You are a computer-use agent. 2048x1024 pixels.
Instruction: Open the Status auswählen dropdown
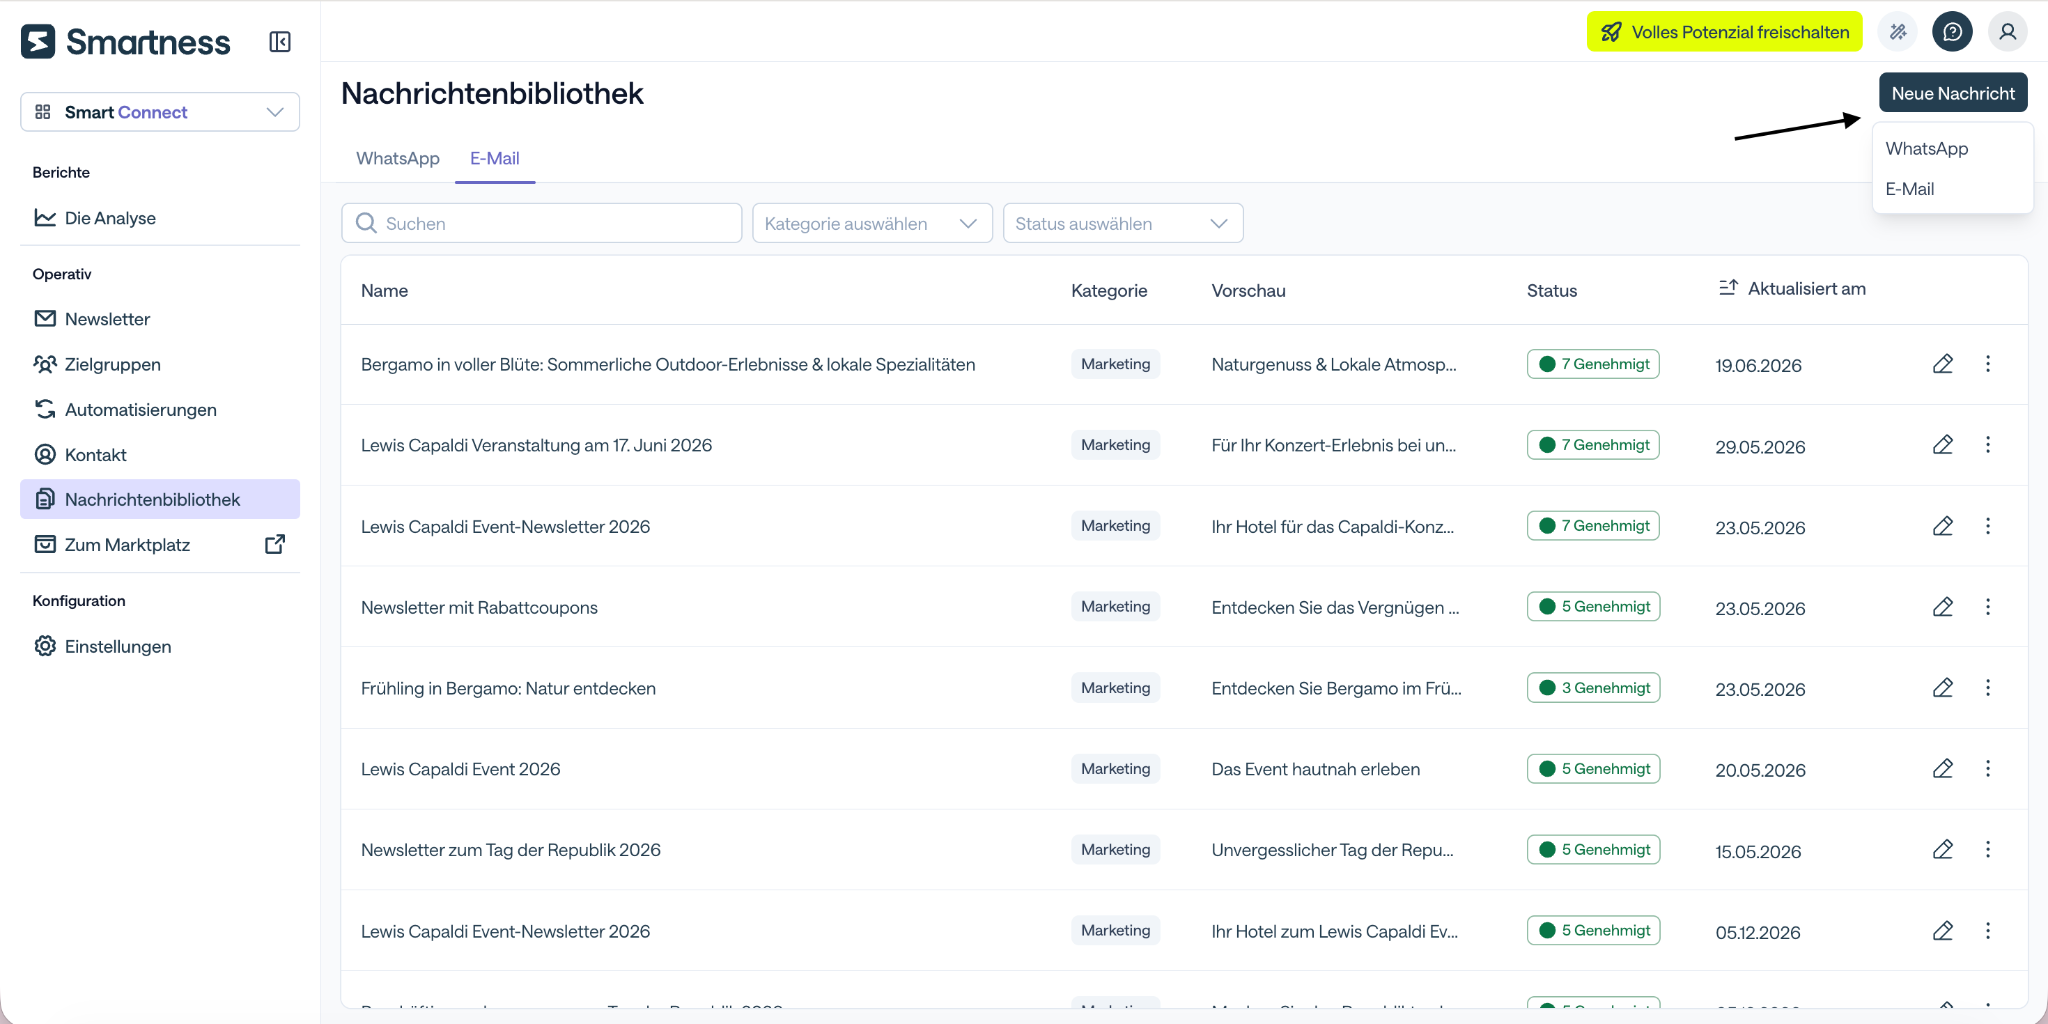[1123, 223]
